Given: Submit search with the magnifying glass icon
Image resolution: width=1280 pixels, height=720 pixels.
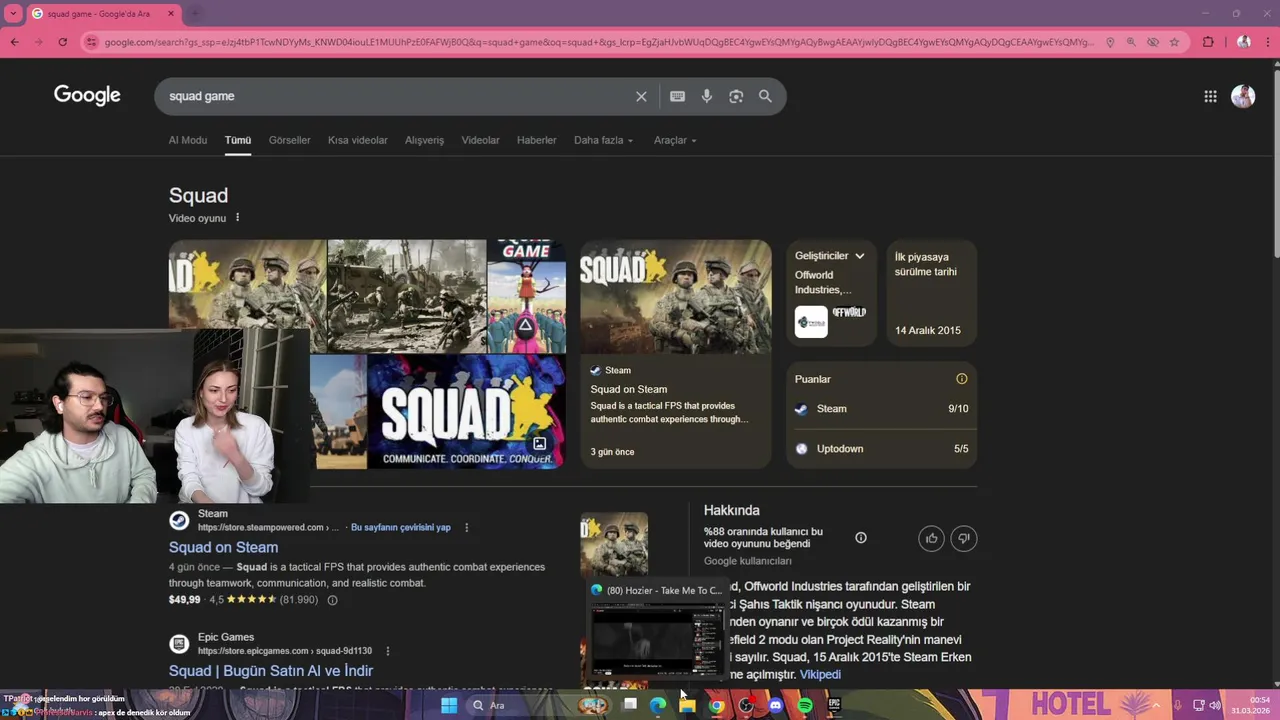Looking at the screenshot, I should (x=765, y=96).
